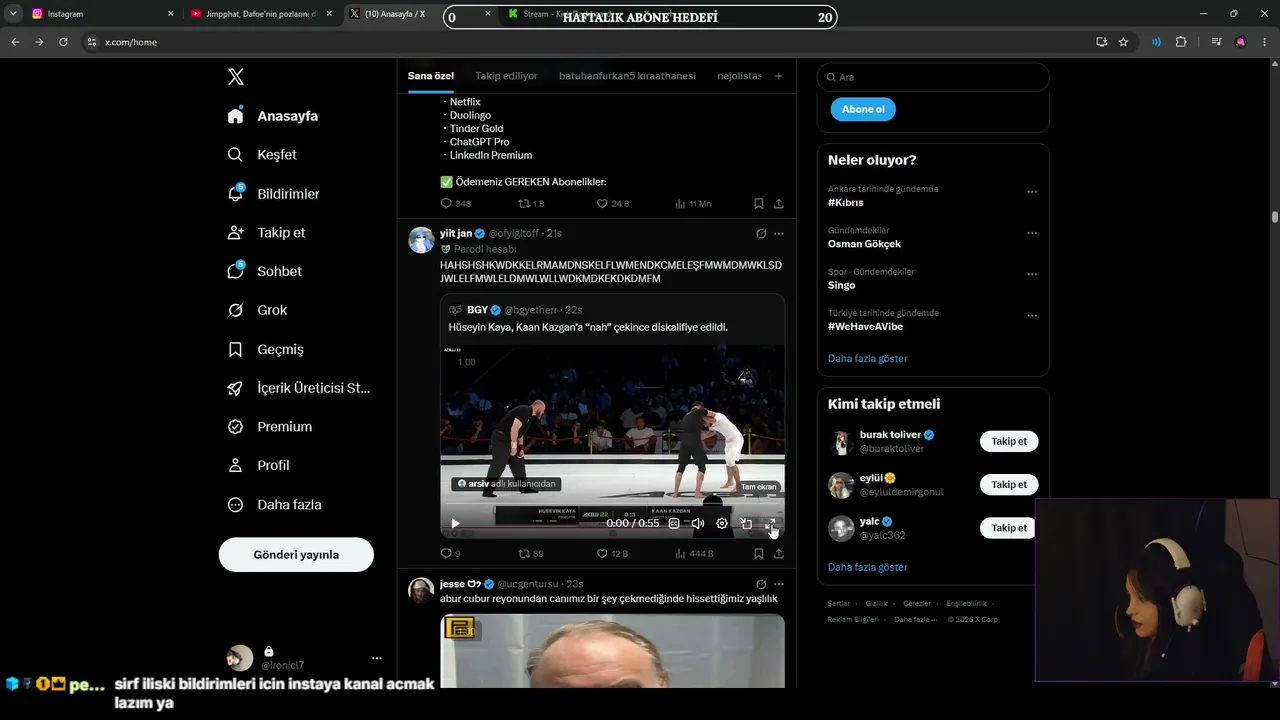Bookmark this page with the star icon
Viewport: 1280px width, 720px height.
coord(1123,42)
